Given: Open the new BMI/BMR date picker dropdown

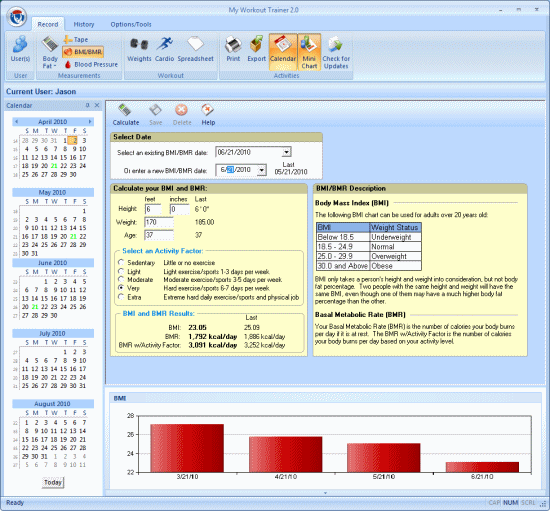Looking at the screenshot, I should click(262, 170).
